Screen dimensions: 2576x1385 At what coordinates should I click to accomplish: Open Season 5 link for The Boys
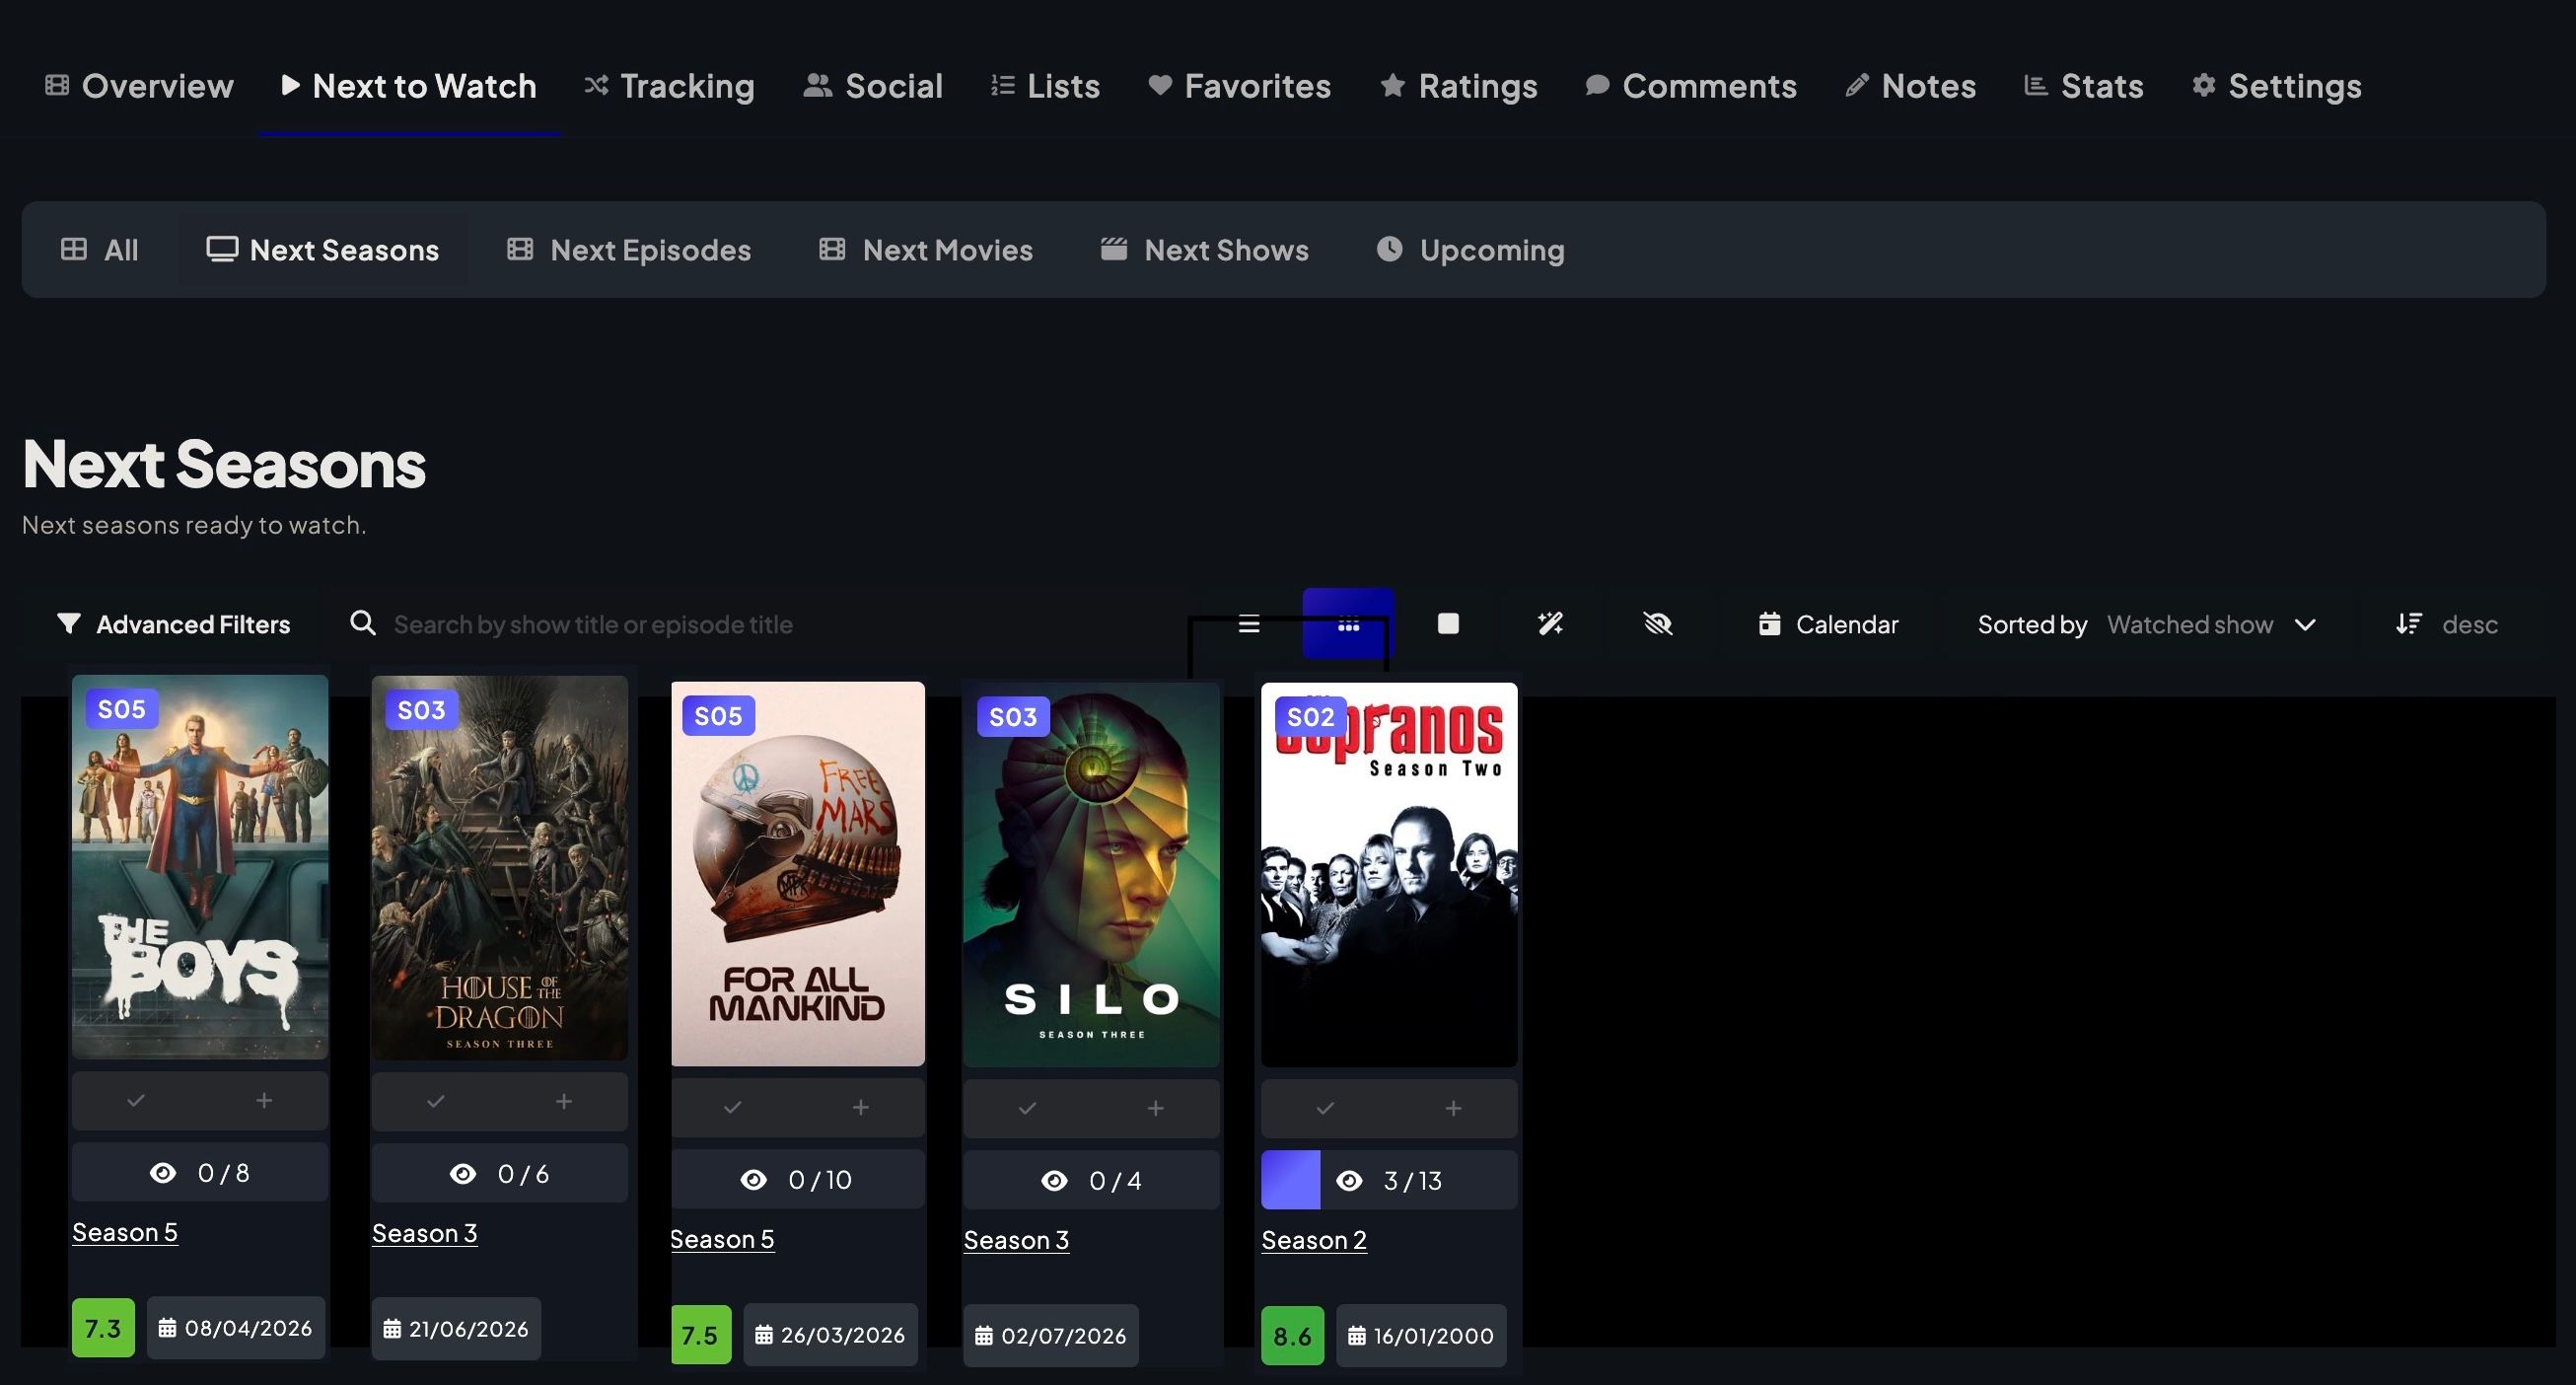pos(125,1232)
